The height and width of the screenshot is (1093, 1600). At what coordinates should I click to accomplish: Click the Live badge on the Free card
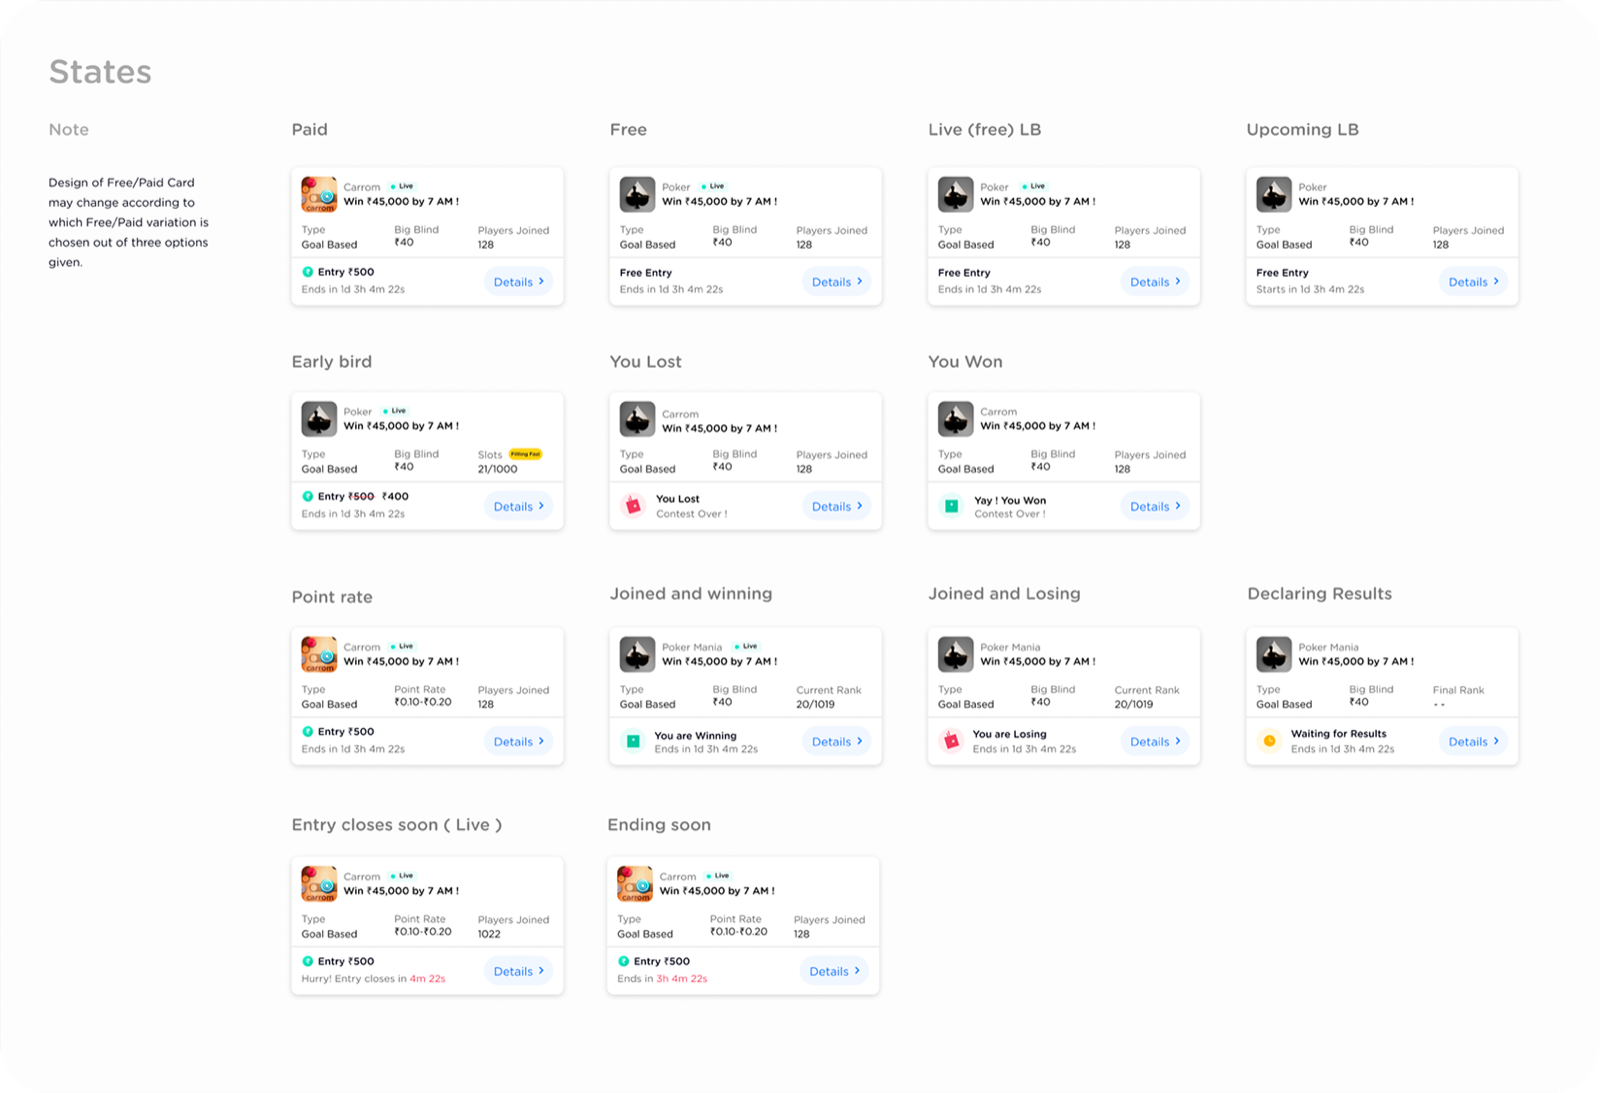[x=713, y=186]
